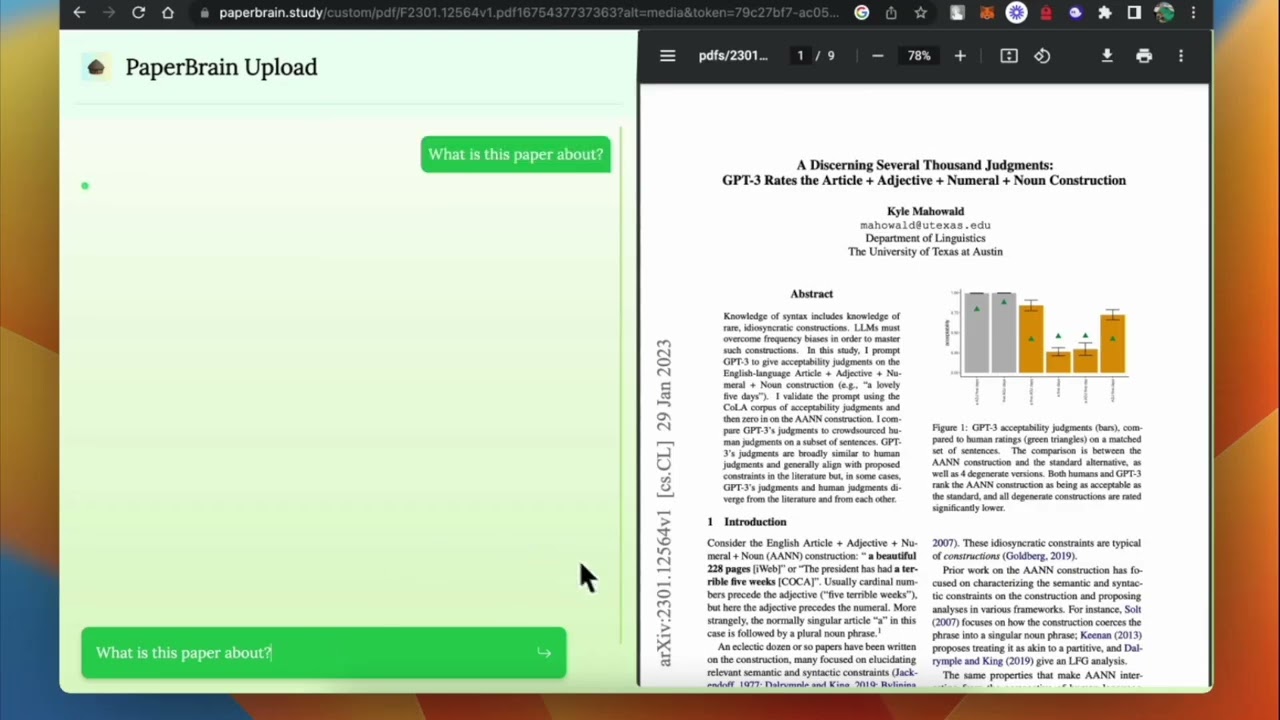This screenshot has width=1280, height=720.
Task: Open the browser profile avatar
Action: tap(1164, 13)
